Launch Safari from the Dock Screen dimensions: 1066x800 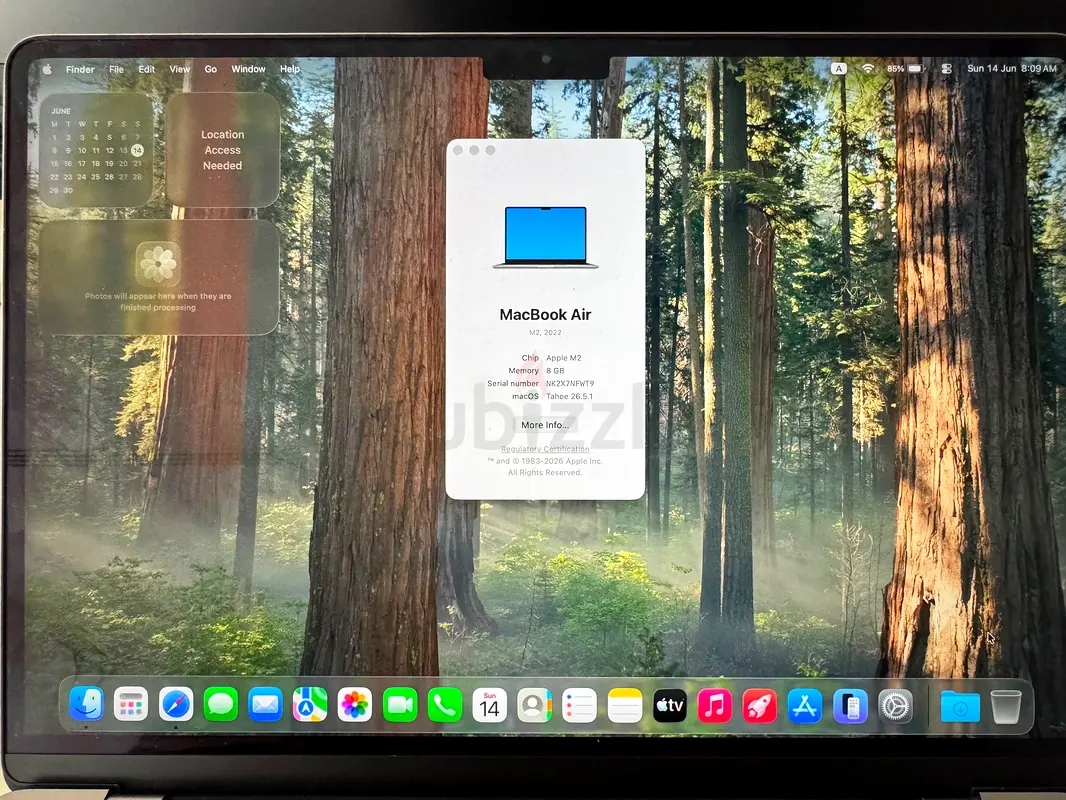(x=175, y=705)
